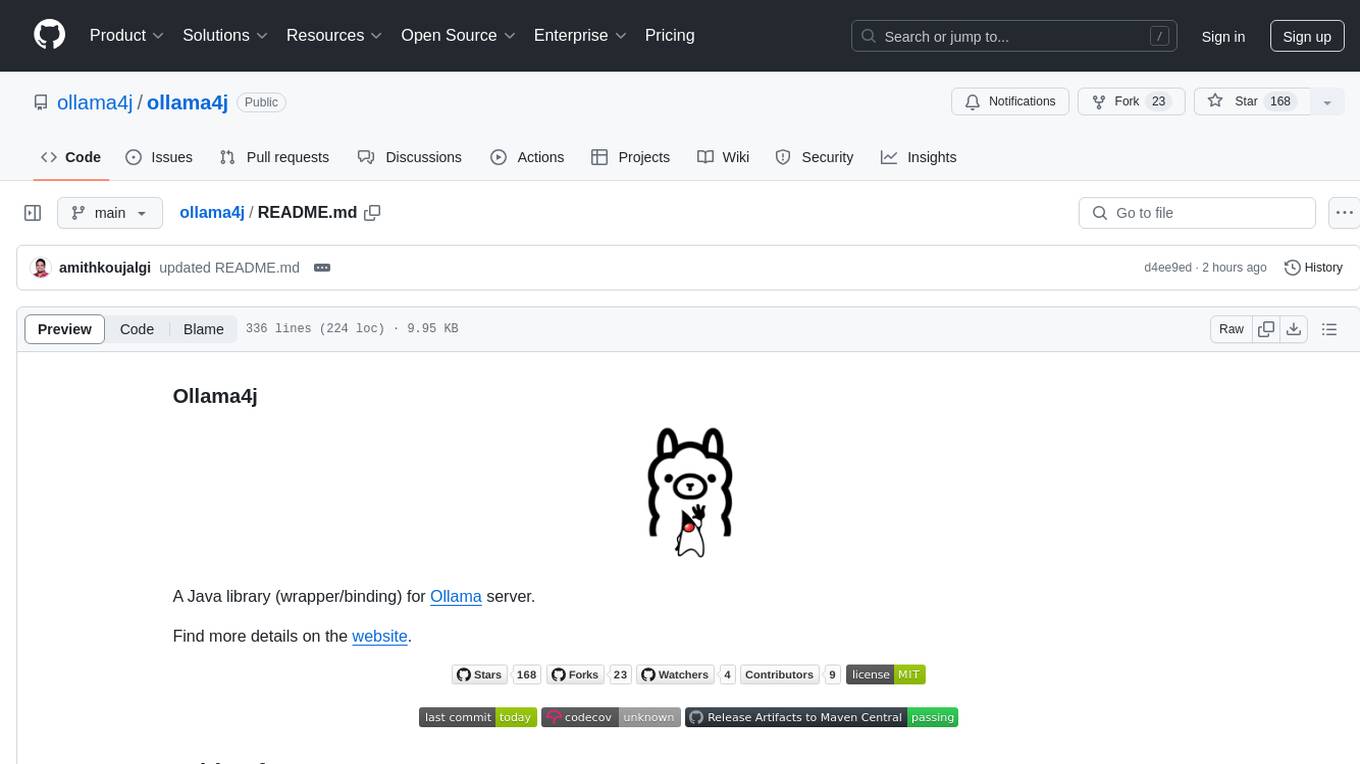Copy the raw file contents
This screenshot has height=764, width=1360.
[x=1266, y=329]
